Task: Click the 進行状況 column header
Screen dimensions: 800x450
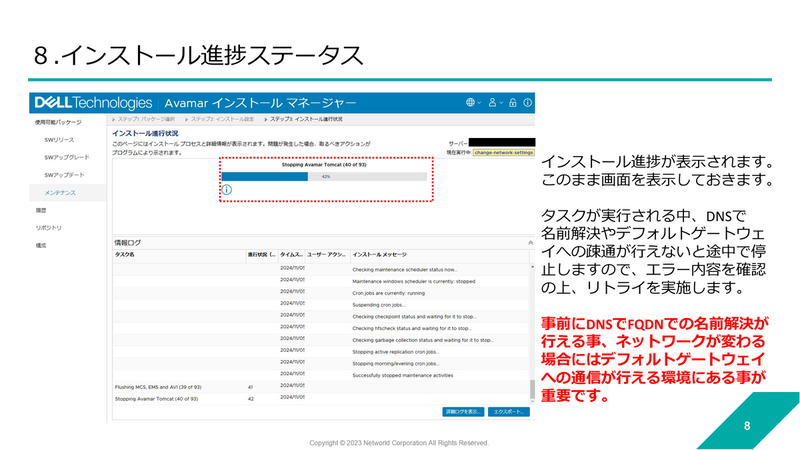Action: 262,255
